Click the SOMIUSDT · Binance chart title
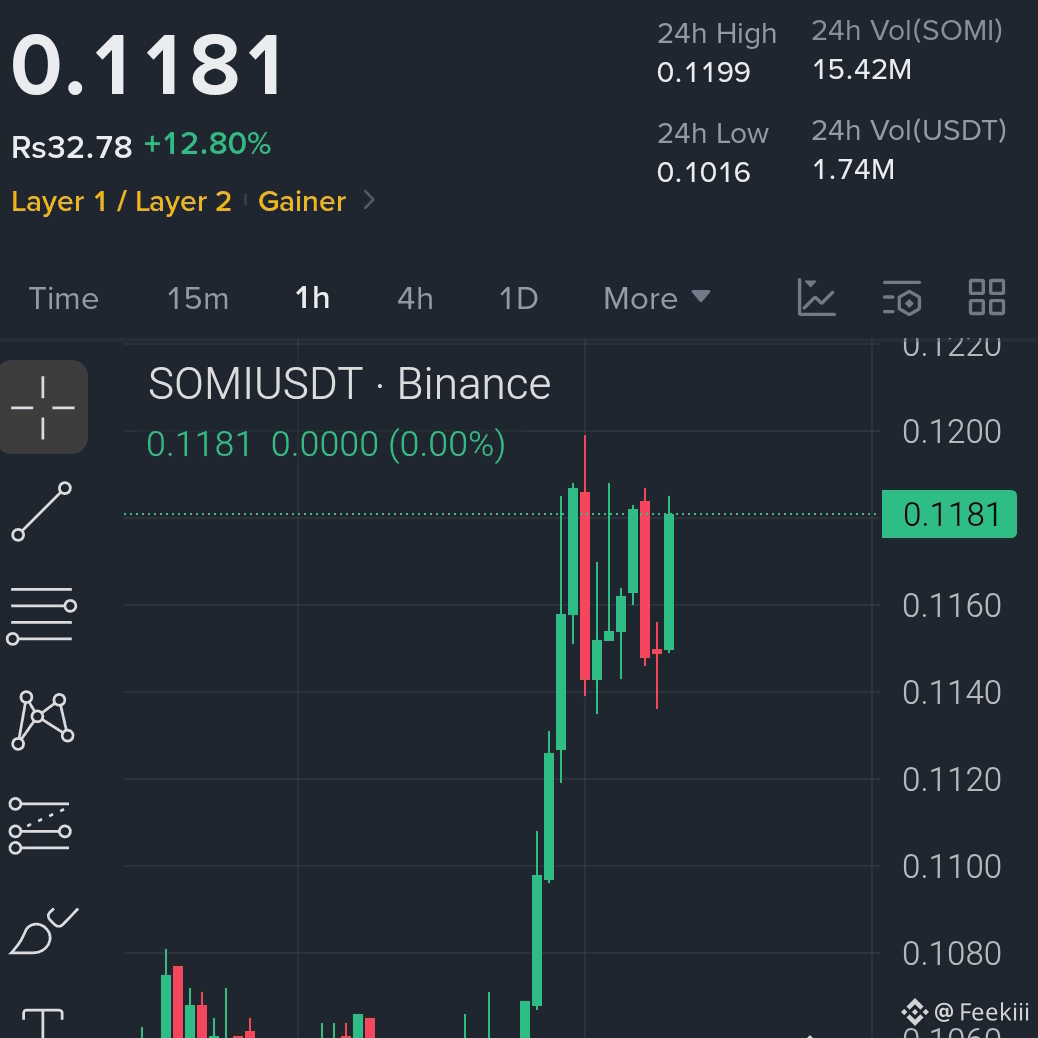This screenshot has width=1038, height=1038. (350, 384)
